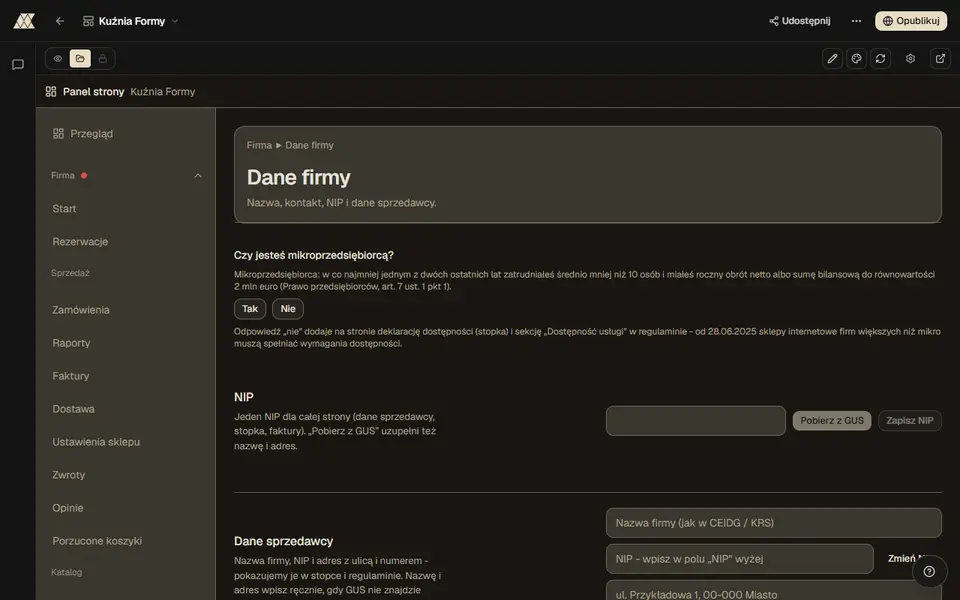This screenshot has height=600, width=960.
Task: Go back using the left arrow icon
Action: (x=59, y=21)
